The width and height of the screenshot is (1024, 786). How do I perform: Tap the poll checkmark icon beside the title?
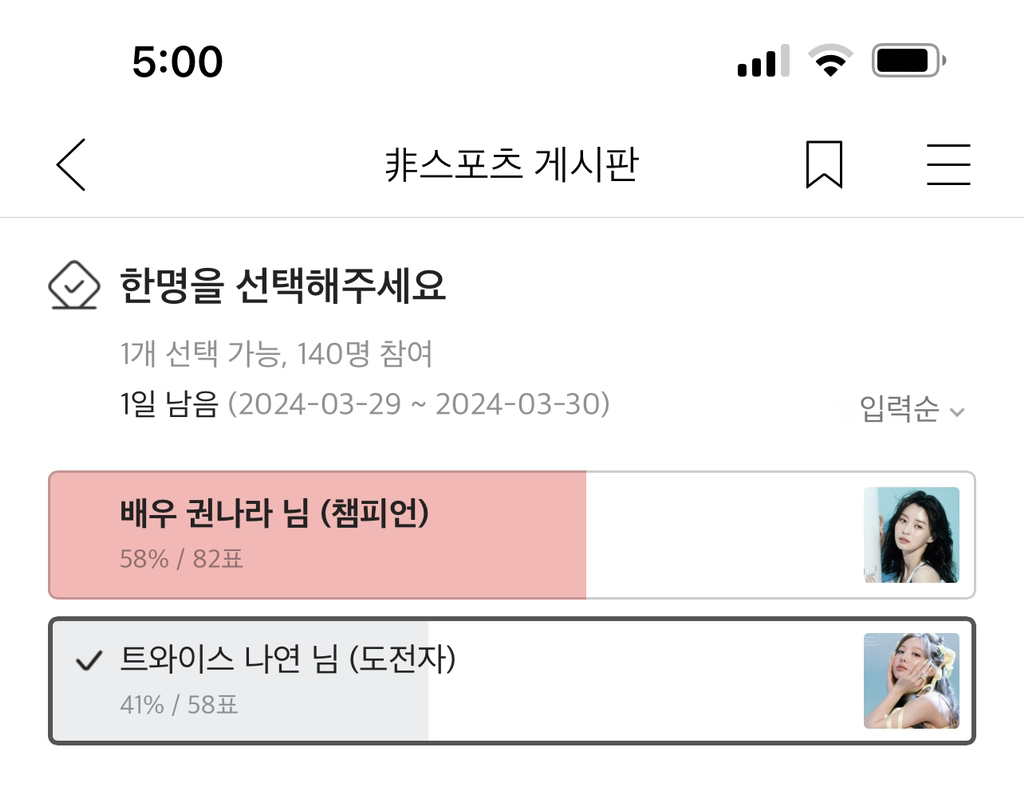(x=74, y=287)
